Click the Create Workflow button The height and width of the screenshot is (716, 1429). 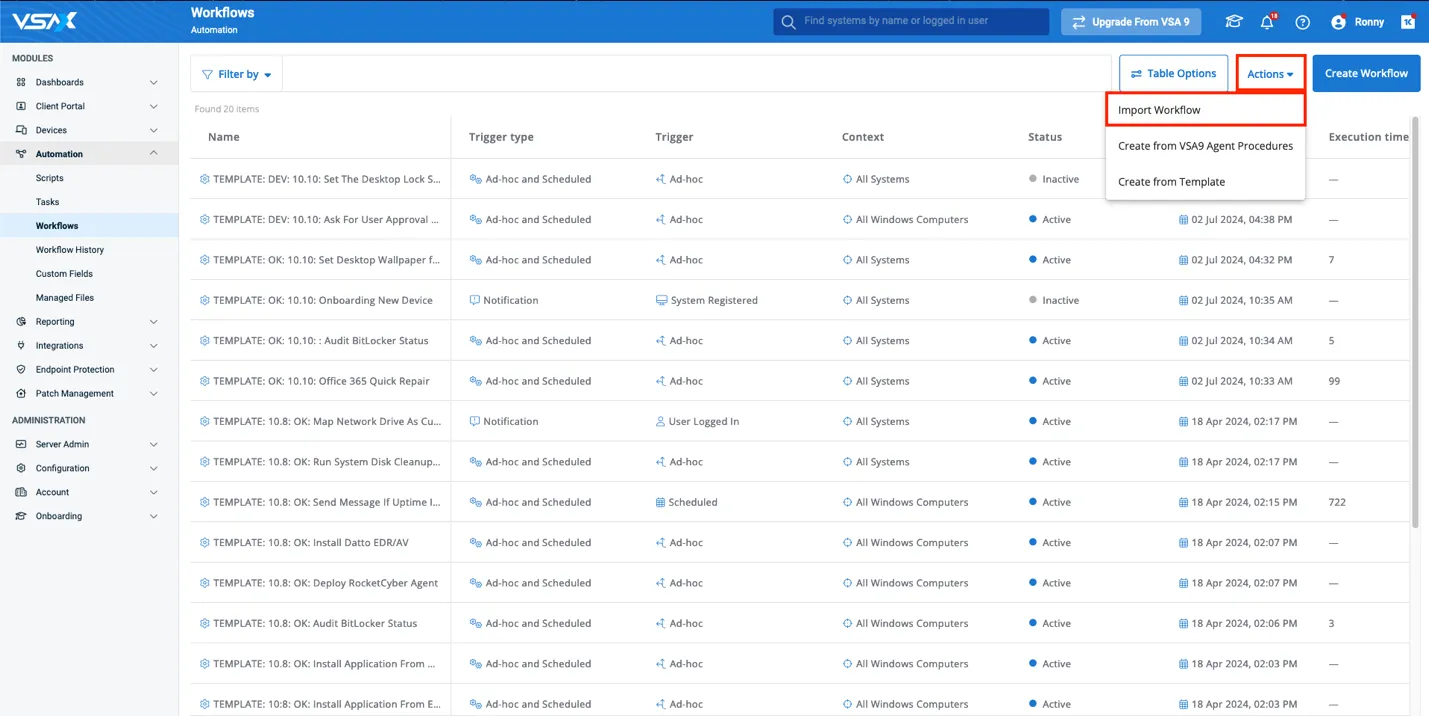coord(1365,74)
